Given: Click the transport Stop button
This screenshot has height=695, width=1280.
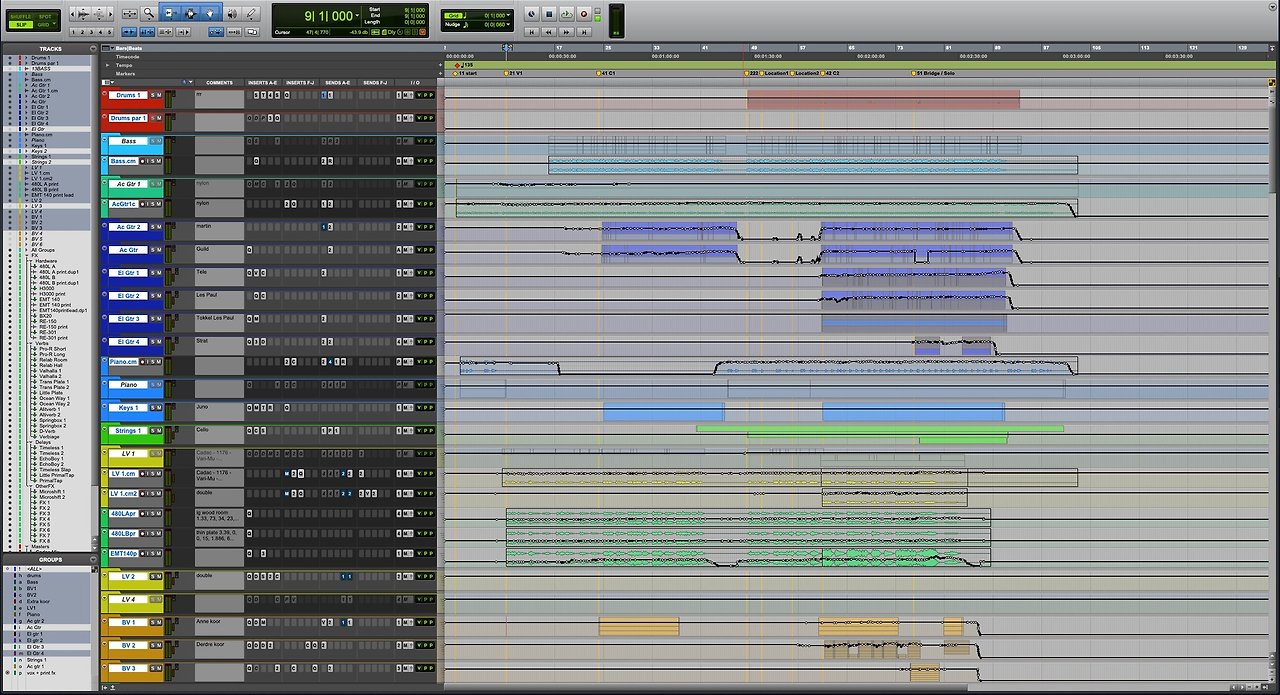Looking at the screenshot, I should (549, 14).
